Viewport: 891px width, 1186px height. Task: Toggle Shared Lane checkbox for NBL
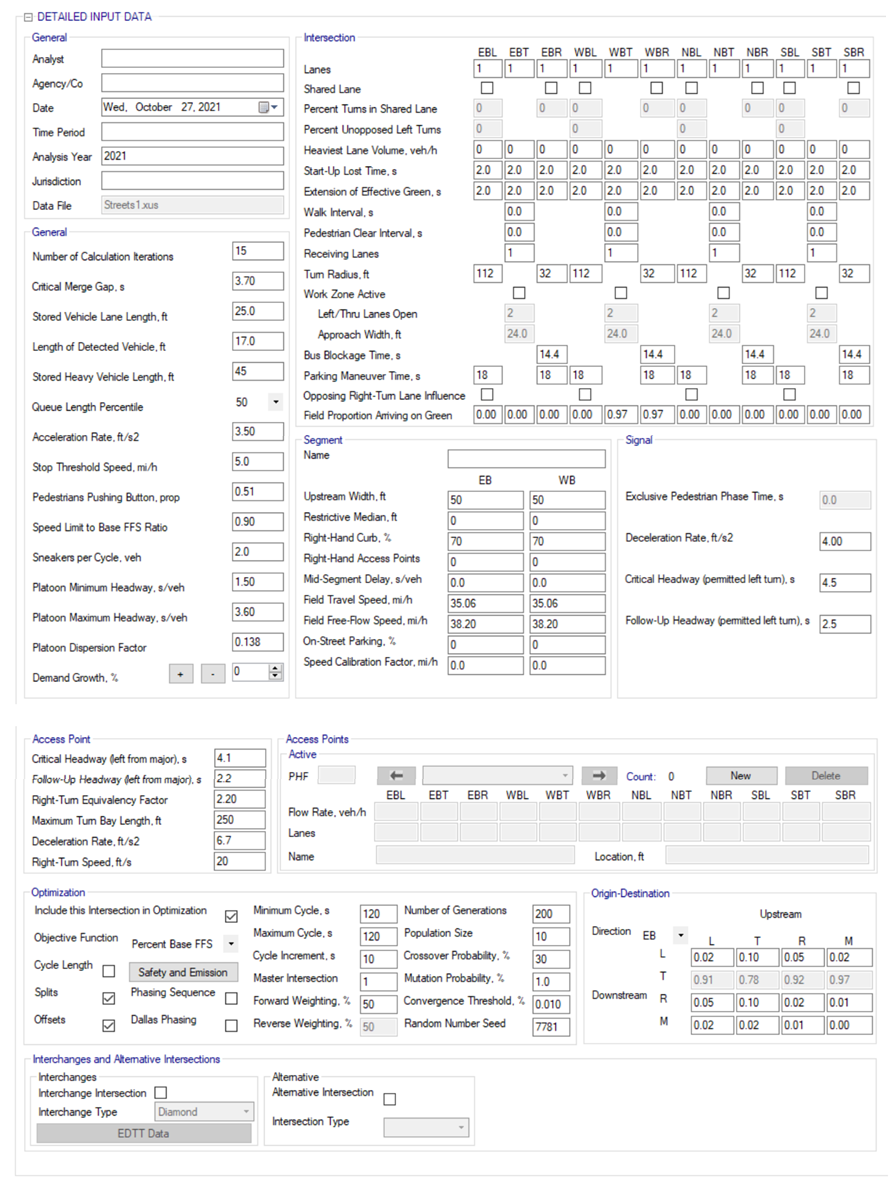691,88
